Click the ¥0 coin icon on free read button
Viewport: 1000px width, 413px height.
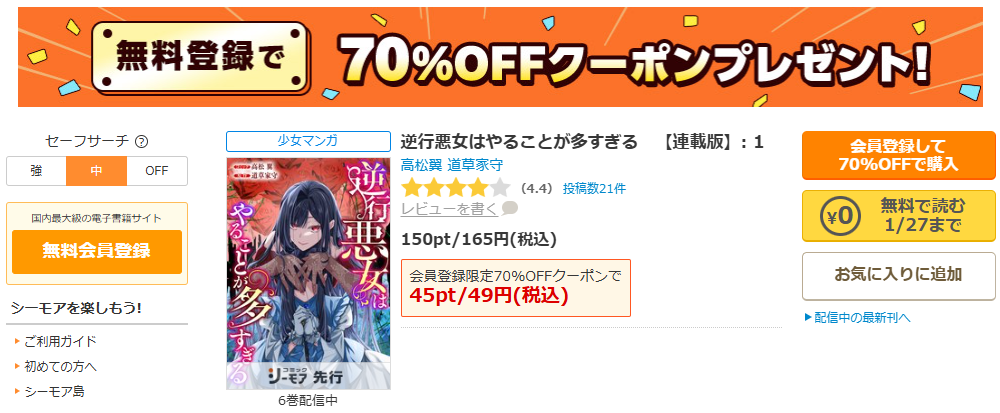[840, 216]
